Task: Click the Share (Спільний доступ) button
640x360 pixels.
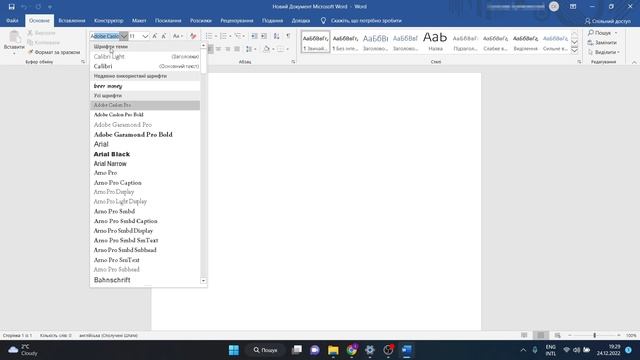Action: coord(608,21)
